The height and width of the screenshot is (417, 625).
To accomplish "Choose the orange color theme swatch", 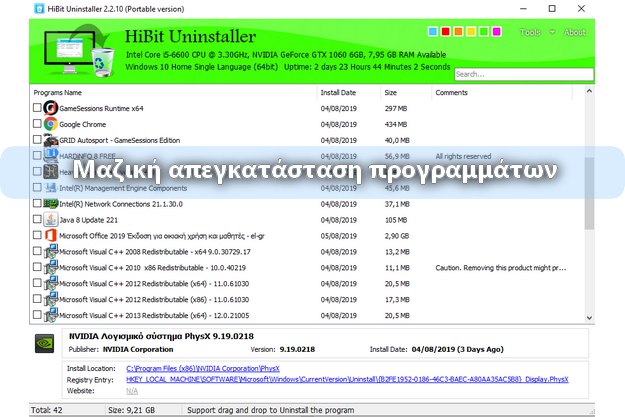I will (458, 31).
